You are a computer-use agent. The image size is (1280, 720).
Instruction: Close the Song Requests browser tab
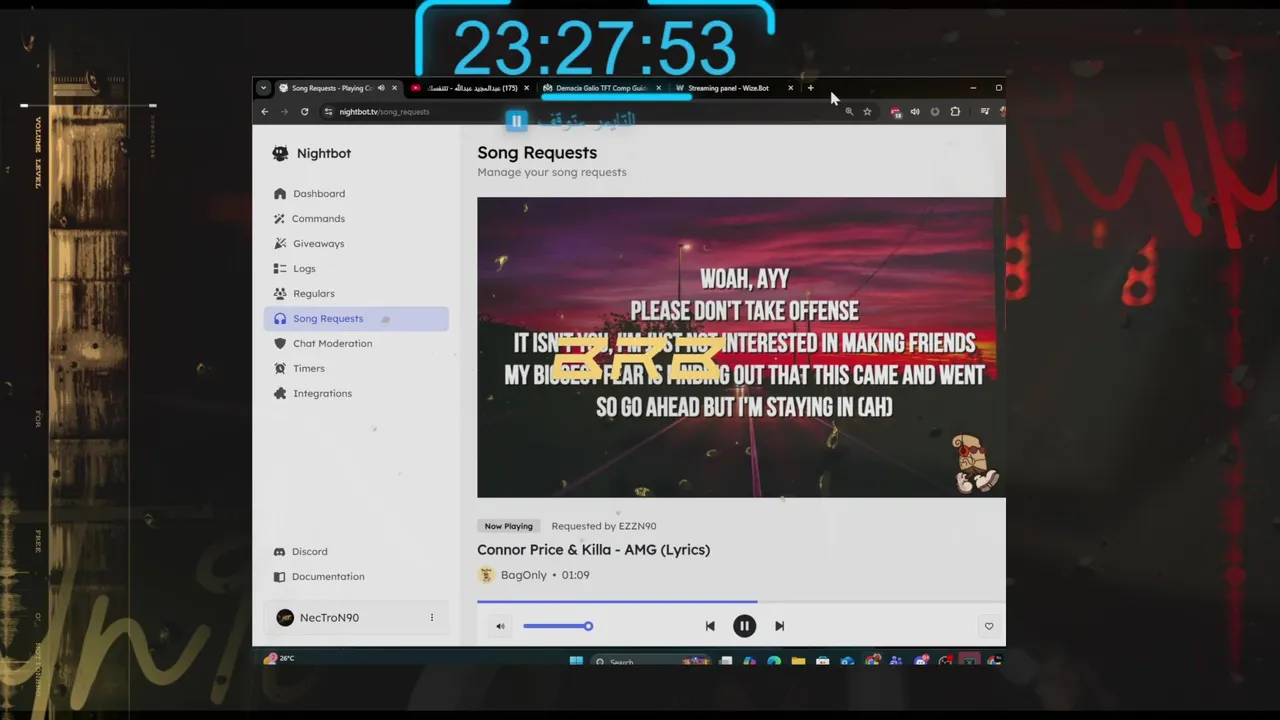point(394,88)
